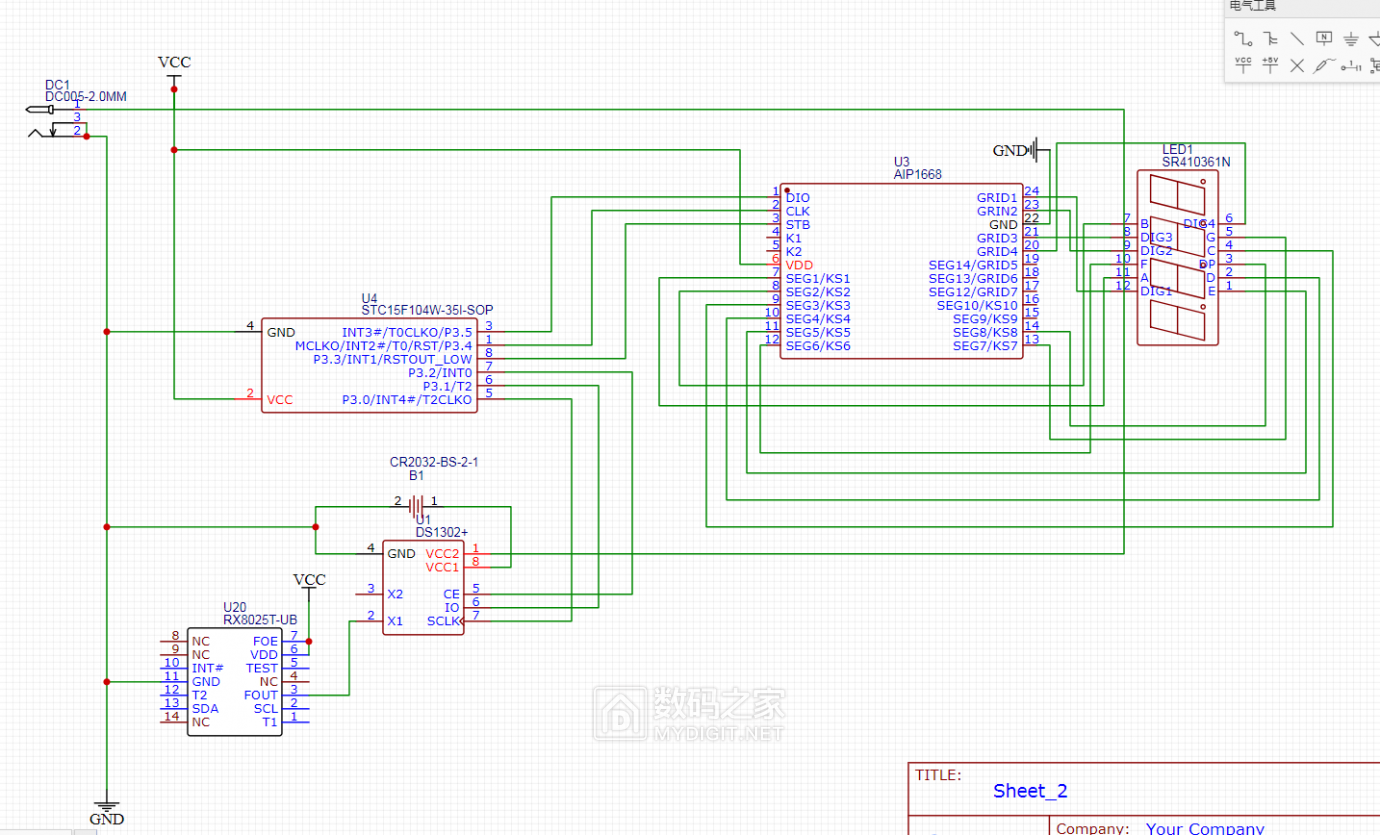Click the B1 designator label
Image resolution: width=1380 pixels, height=835 pixels.
(x=416, y=476)
